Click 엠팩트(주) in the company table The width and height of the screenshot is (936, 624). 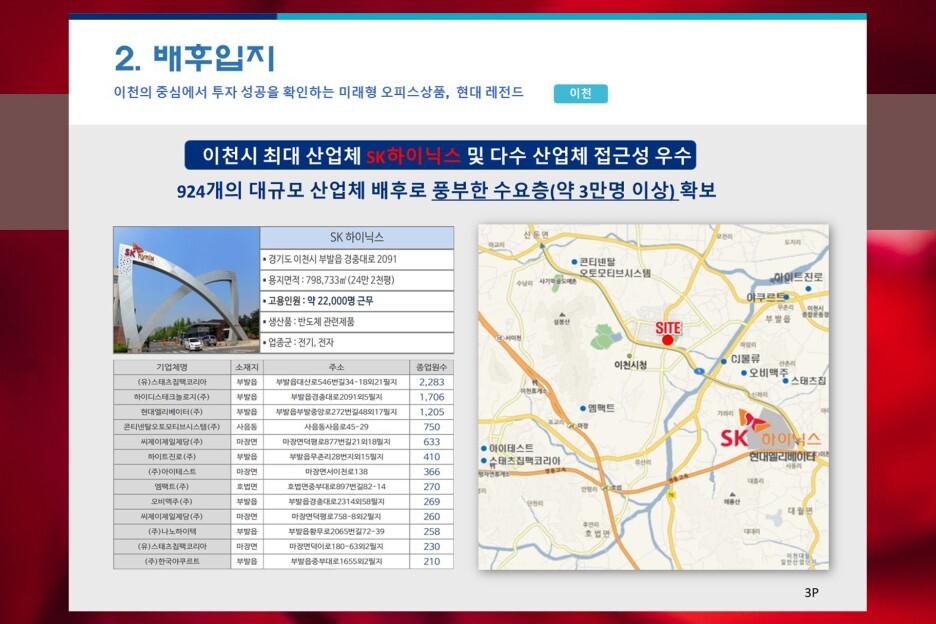coord(172,487)
